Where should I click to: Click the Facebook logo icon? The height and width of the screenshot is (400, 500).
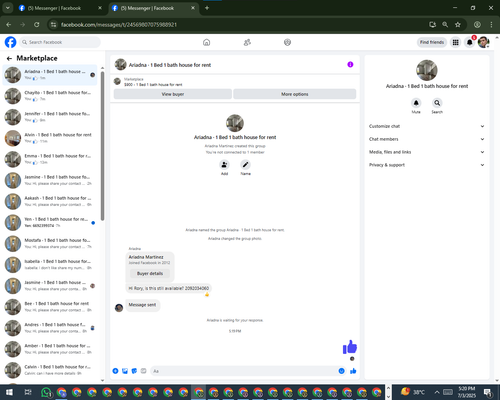coord(10,42)
